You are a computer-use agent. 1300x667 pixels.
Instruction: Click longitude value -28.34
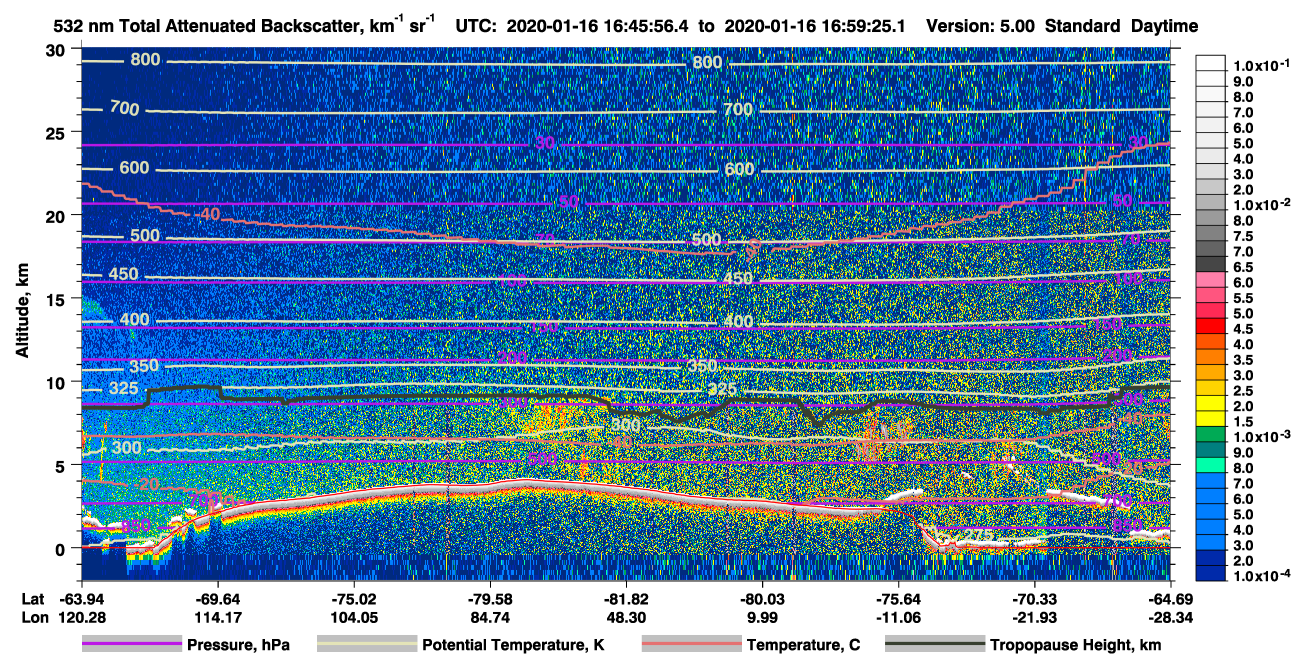click(1170, 616)
